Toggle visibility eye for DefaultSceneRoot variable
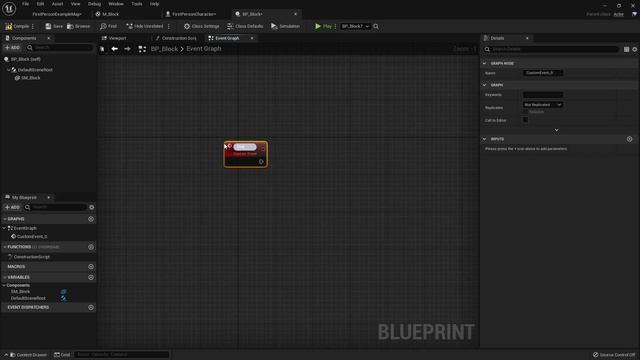This screenshot has height=360, width=640. click(64, 298)
